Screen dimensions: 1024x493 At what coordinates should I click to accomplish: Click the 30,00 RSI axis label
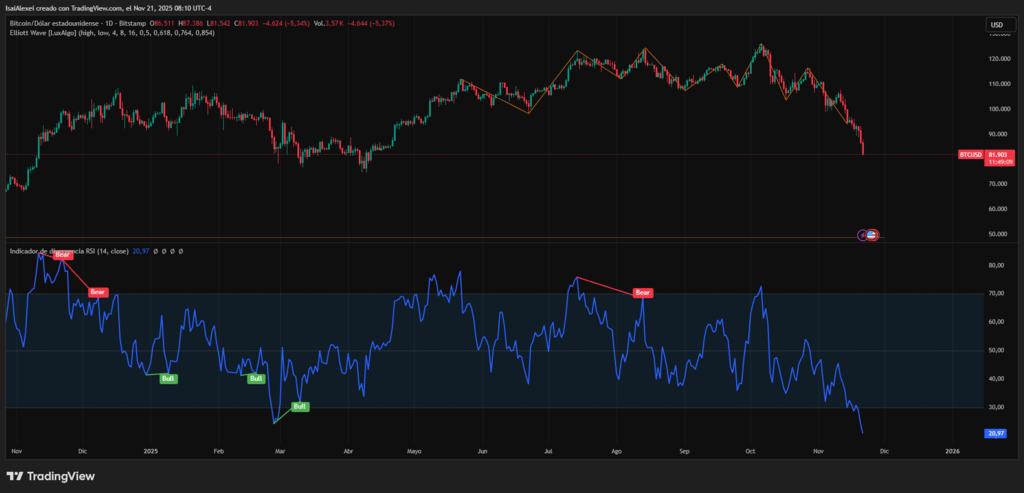coord(995,407)
